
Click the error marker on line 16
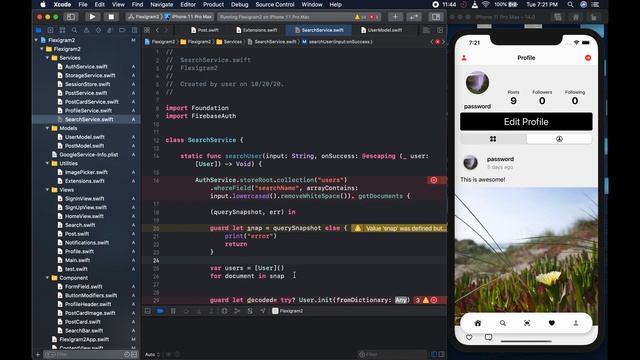tap(433, 180)
